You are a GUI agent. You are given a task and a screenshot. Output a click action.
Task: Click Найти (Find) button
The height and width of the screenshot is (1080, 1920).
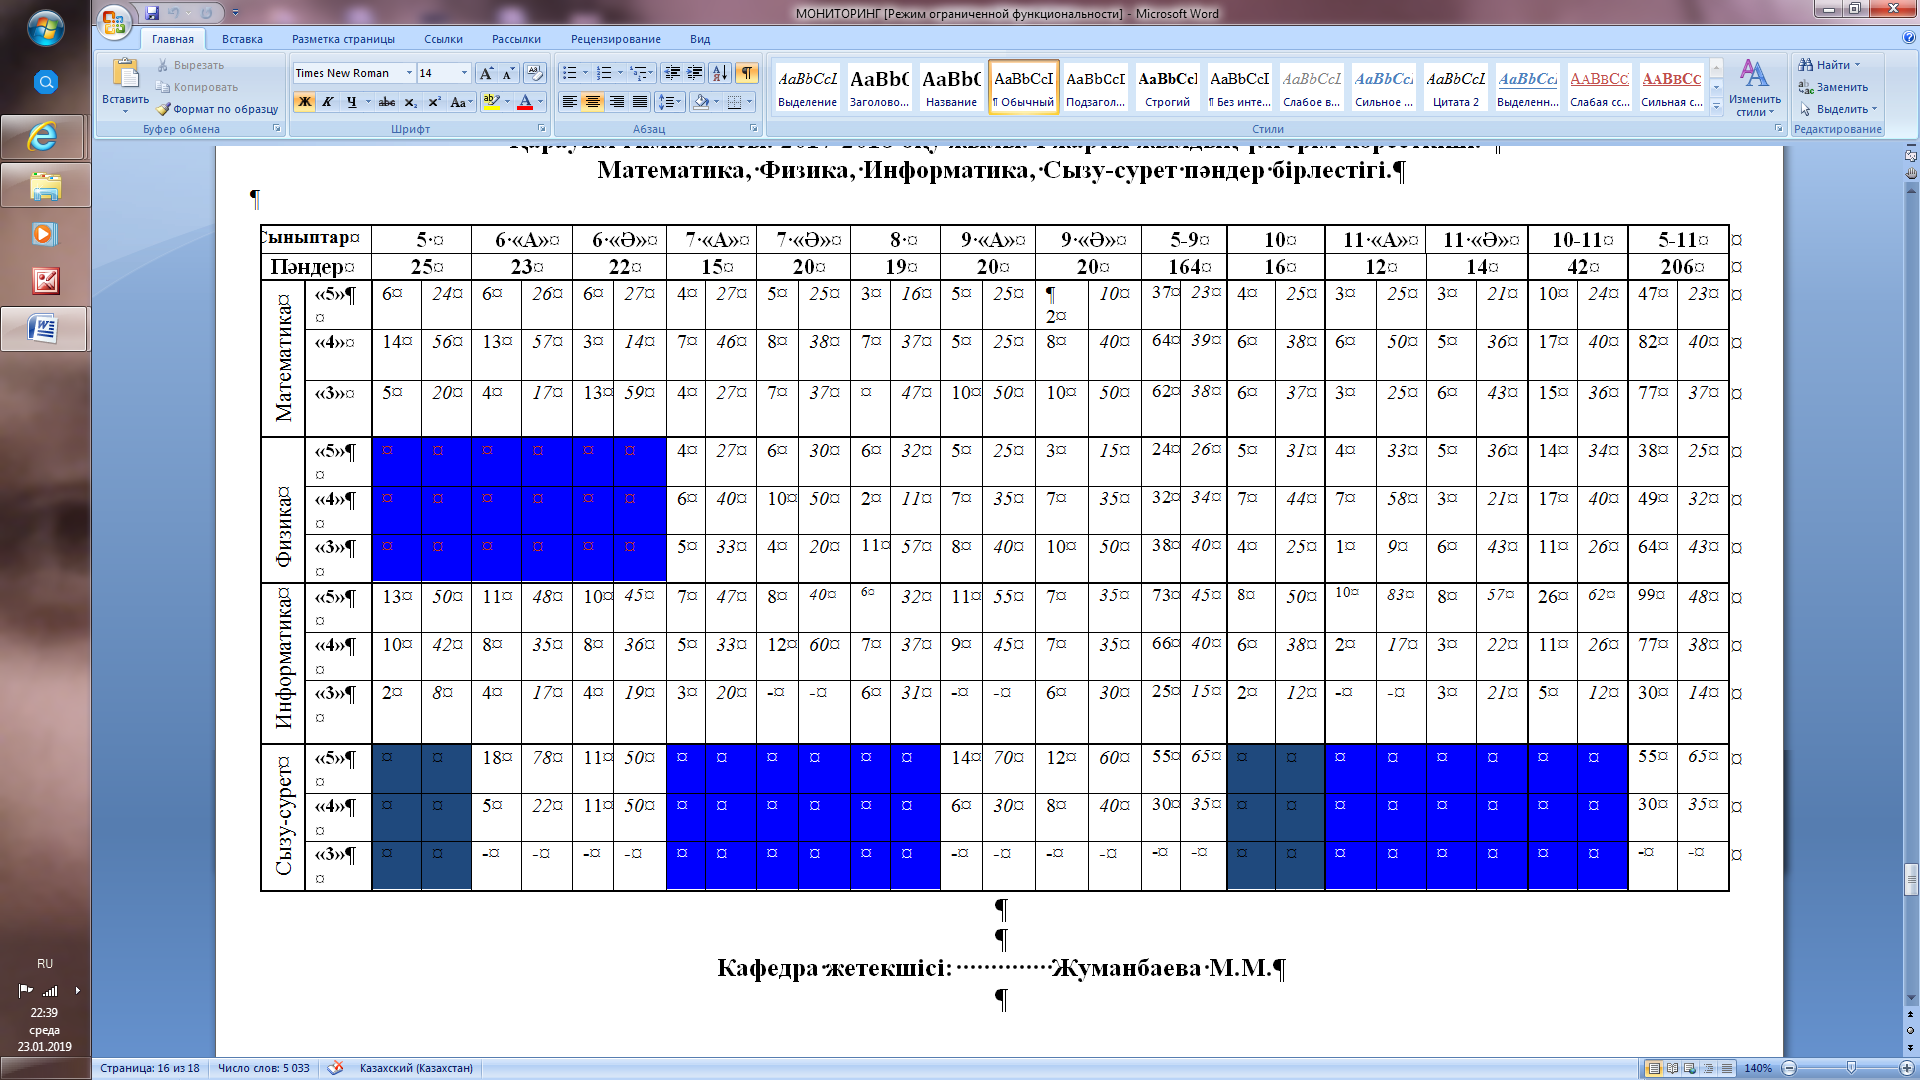click(1830, 65)
